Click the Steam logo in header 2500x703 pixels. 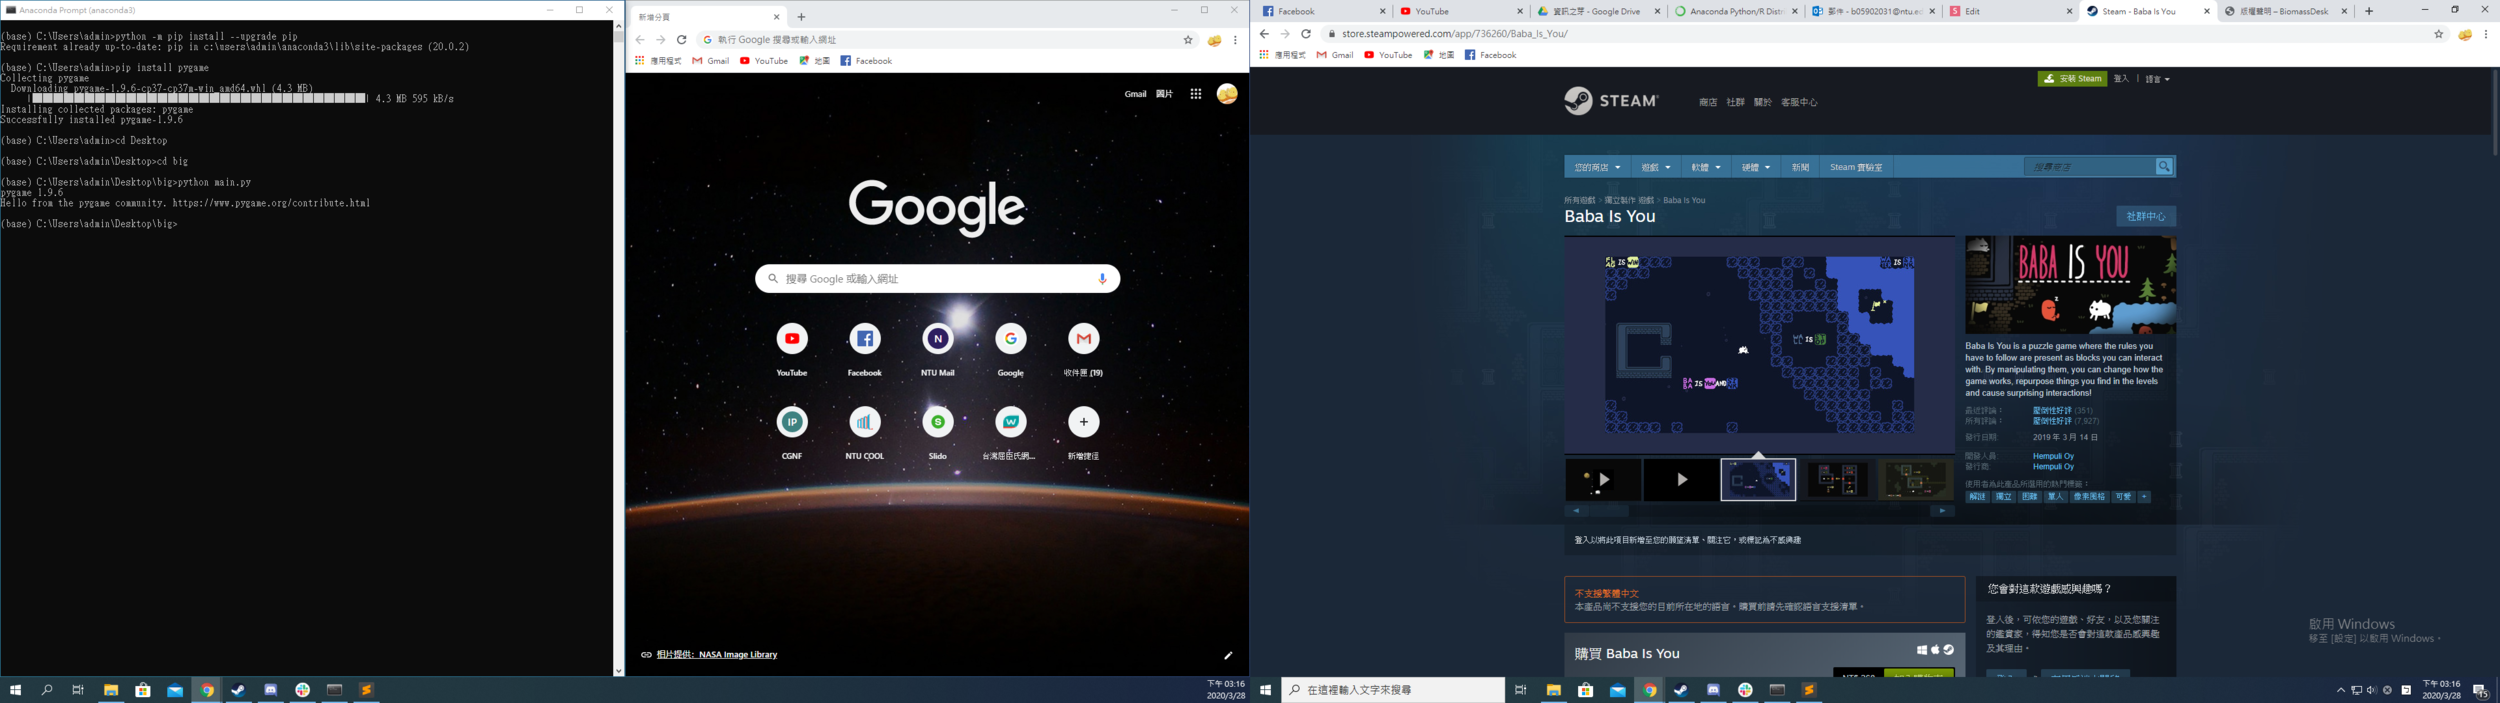[x=1610, y=101]
